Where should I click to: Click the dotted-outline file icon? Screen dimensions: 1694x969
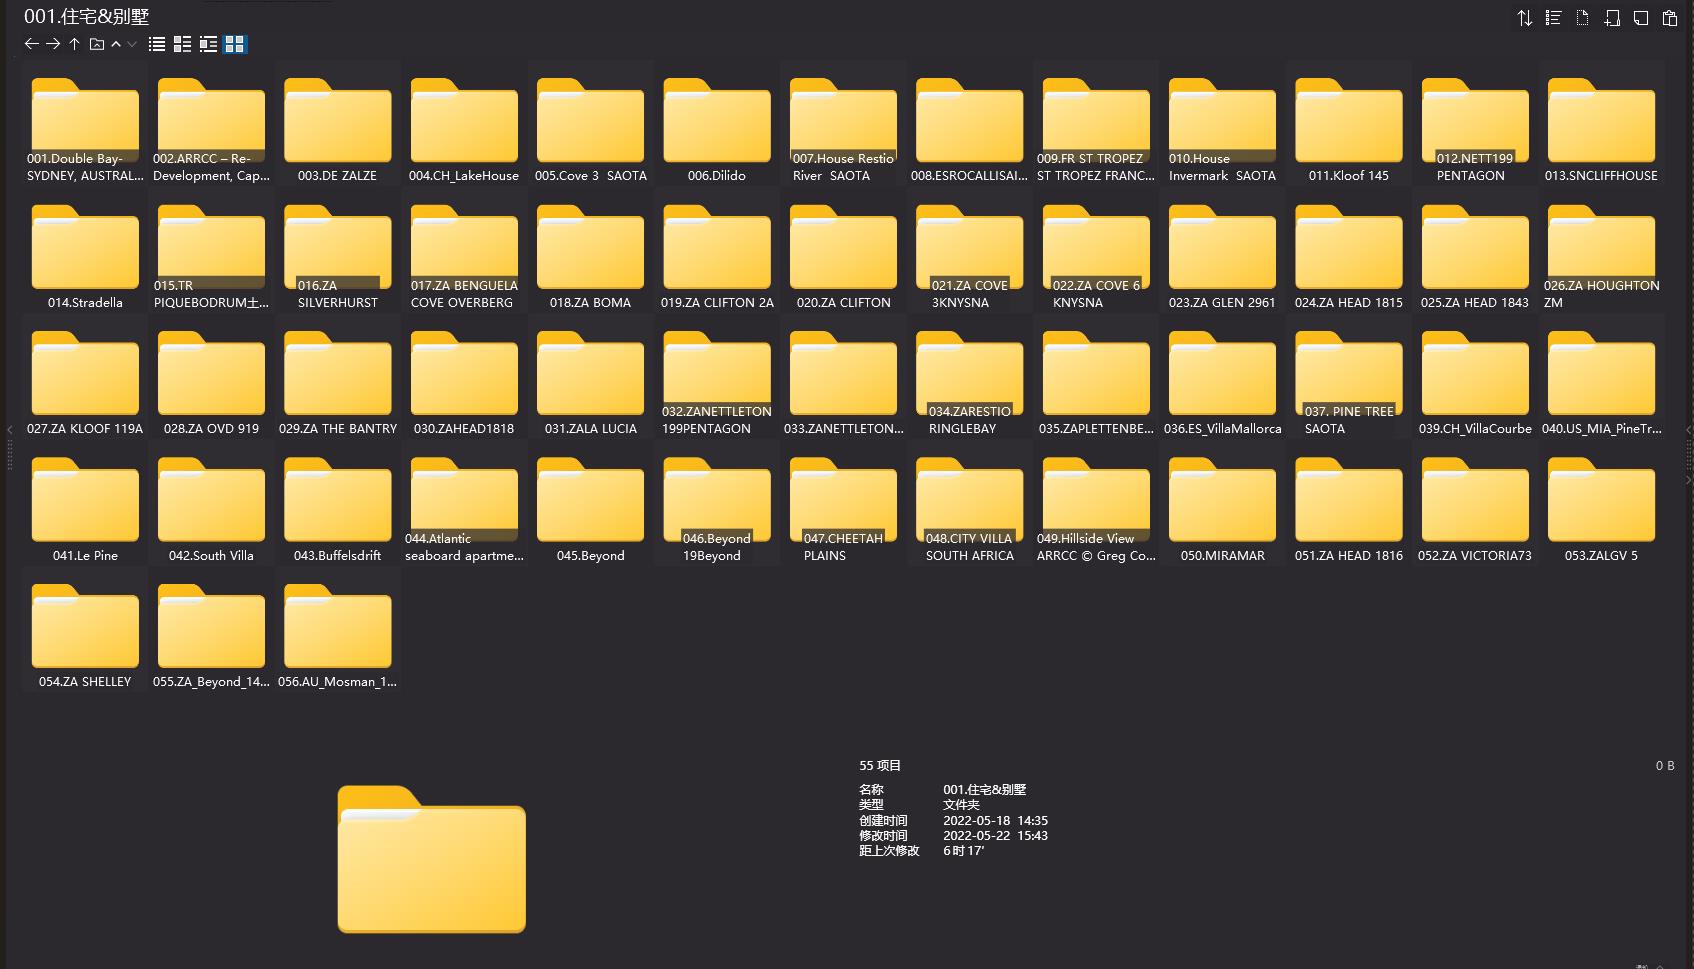tap(1582, 18)
